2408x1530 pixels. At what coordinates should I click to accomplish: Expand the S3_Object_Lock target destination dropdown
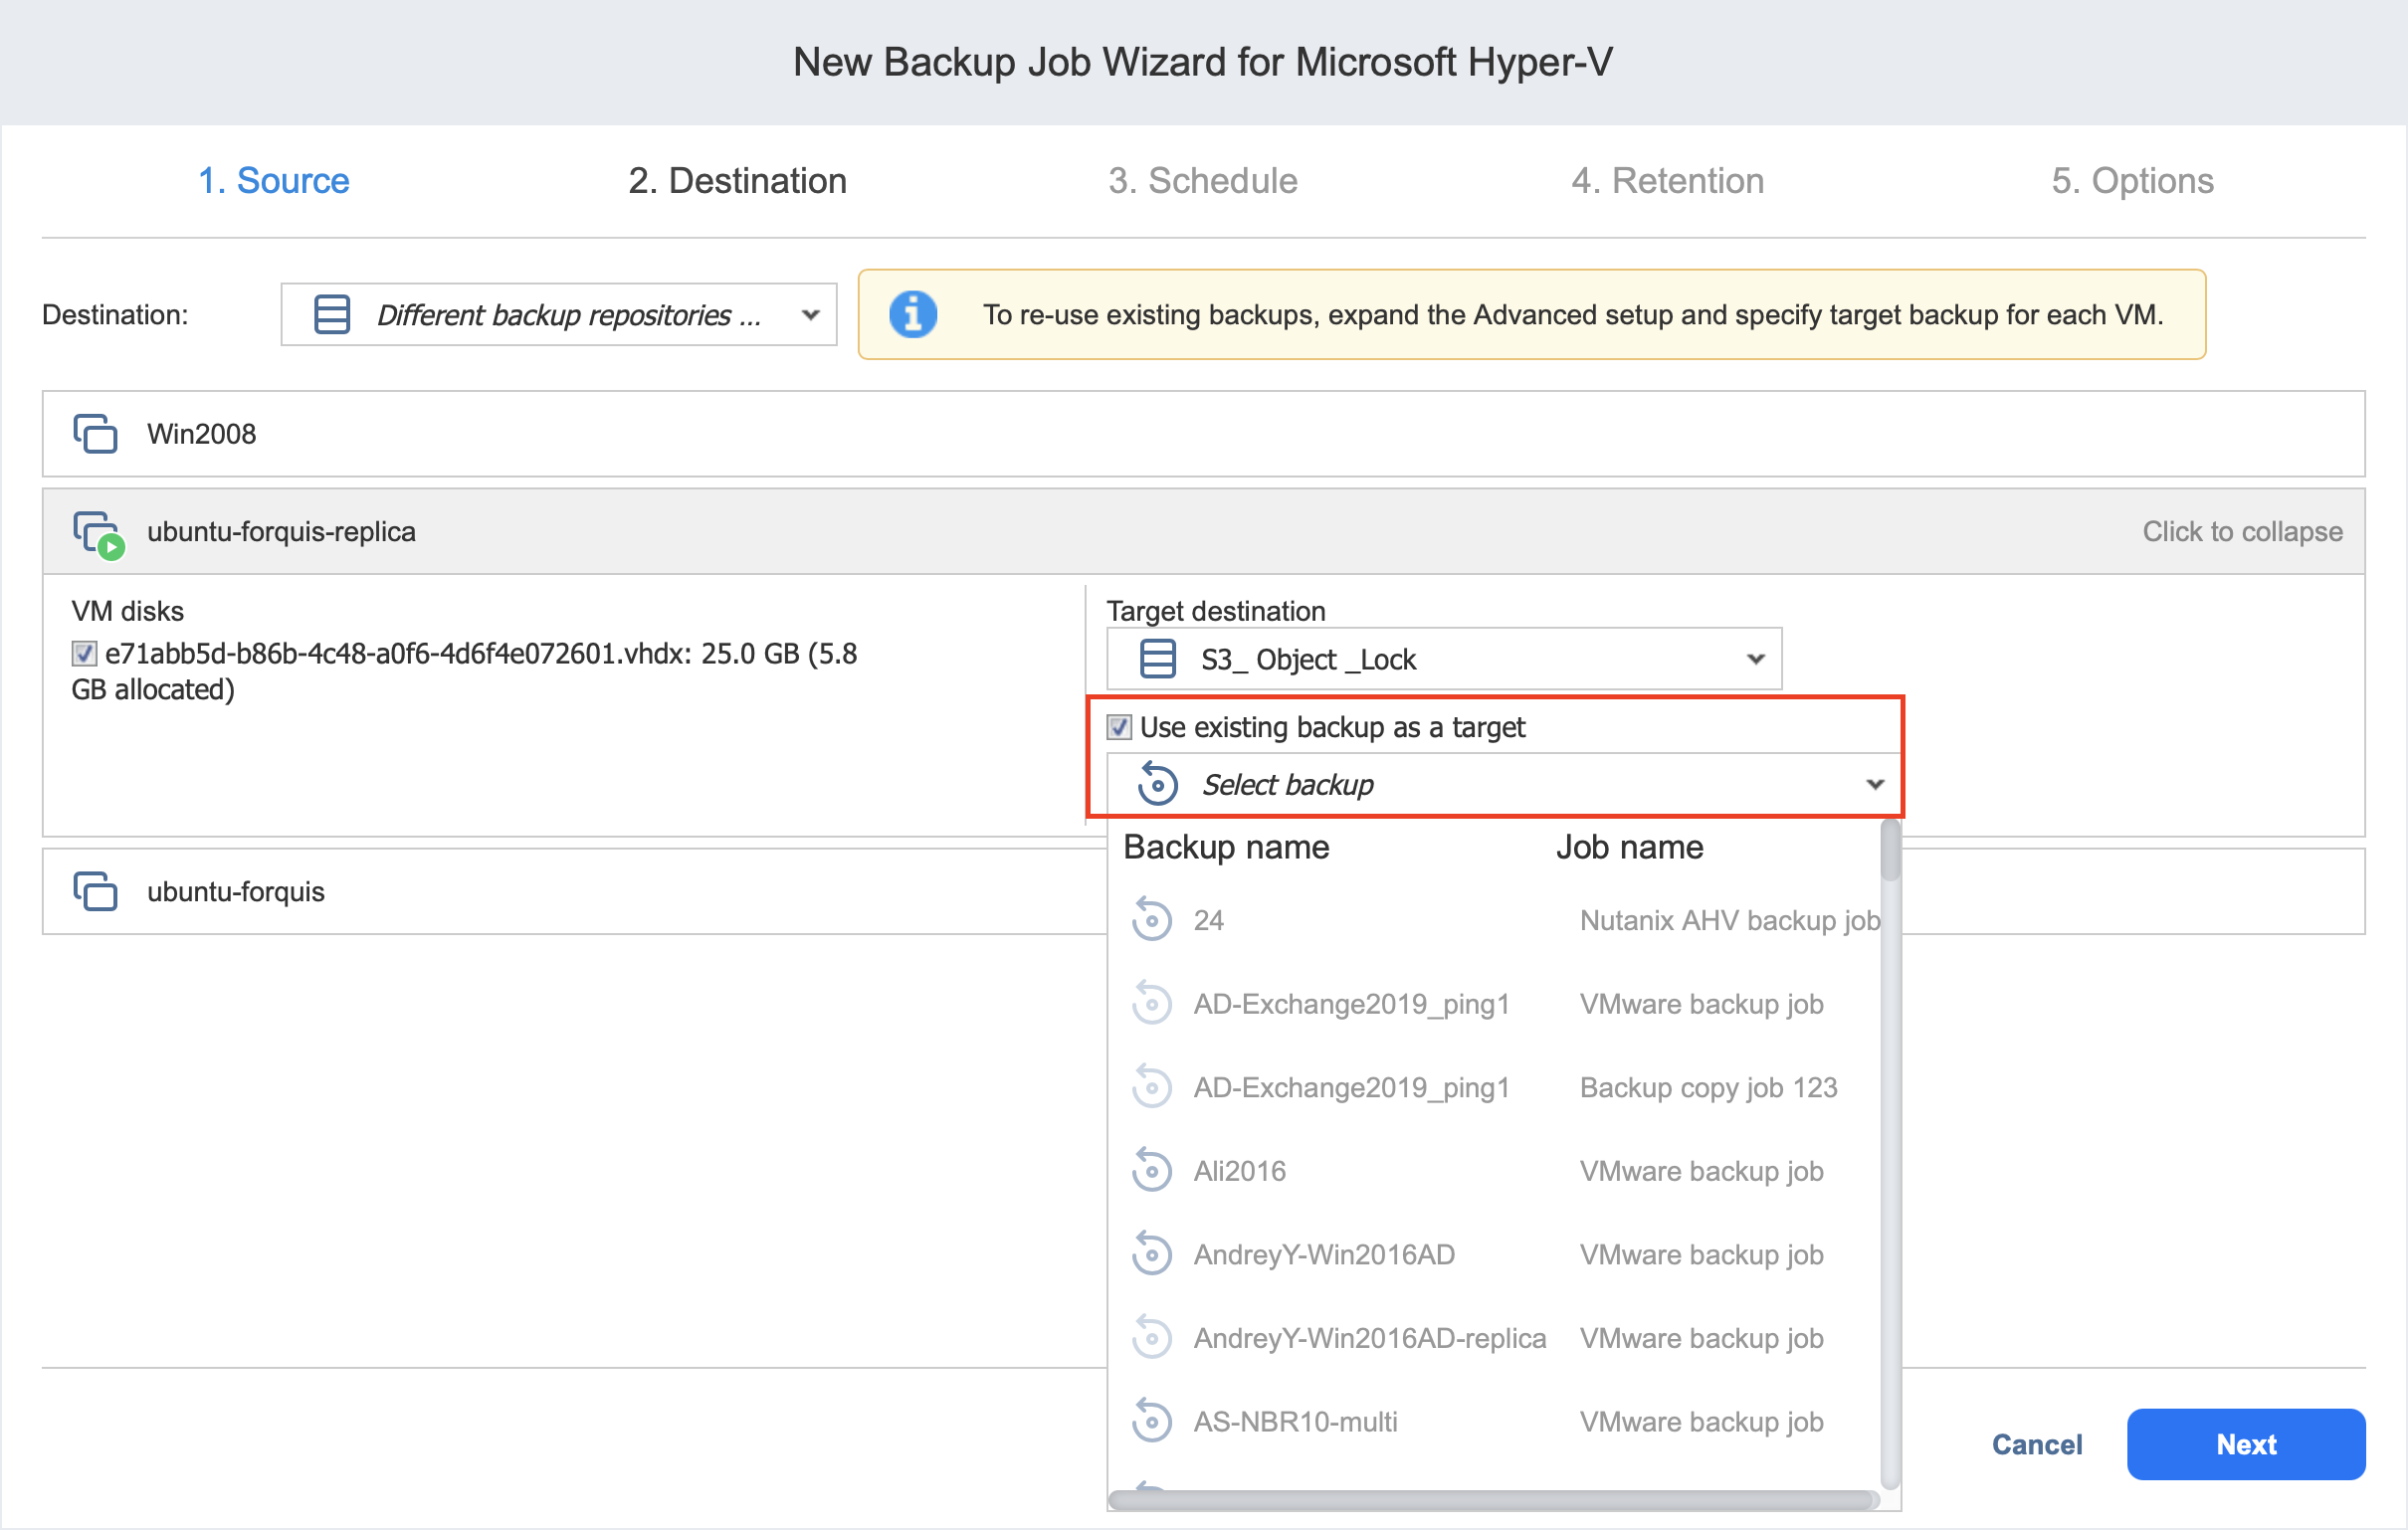1755,659
